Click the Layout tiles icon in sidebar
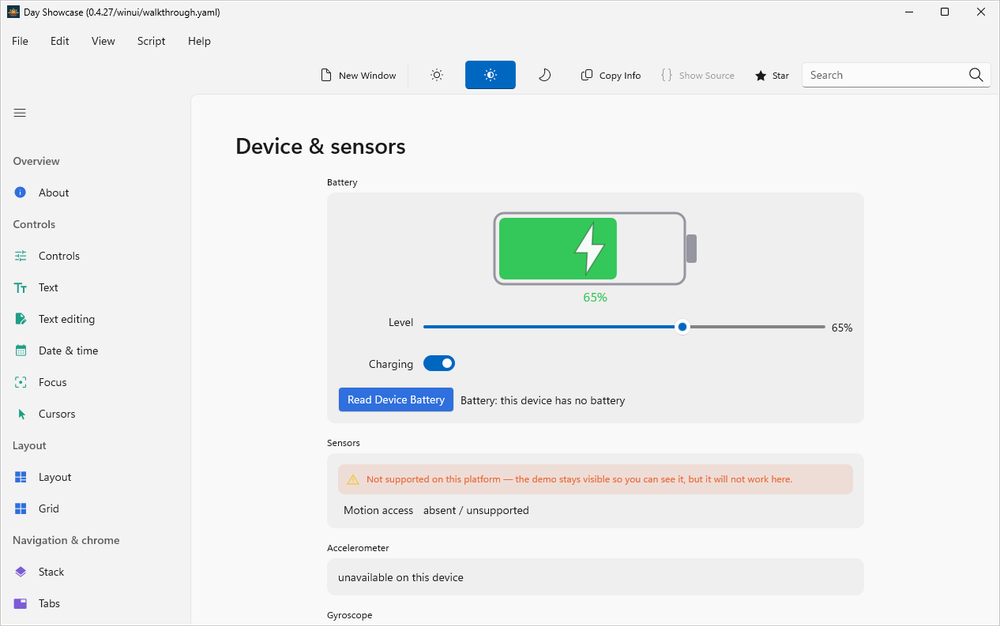 20,477
